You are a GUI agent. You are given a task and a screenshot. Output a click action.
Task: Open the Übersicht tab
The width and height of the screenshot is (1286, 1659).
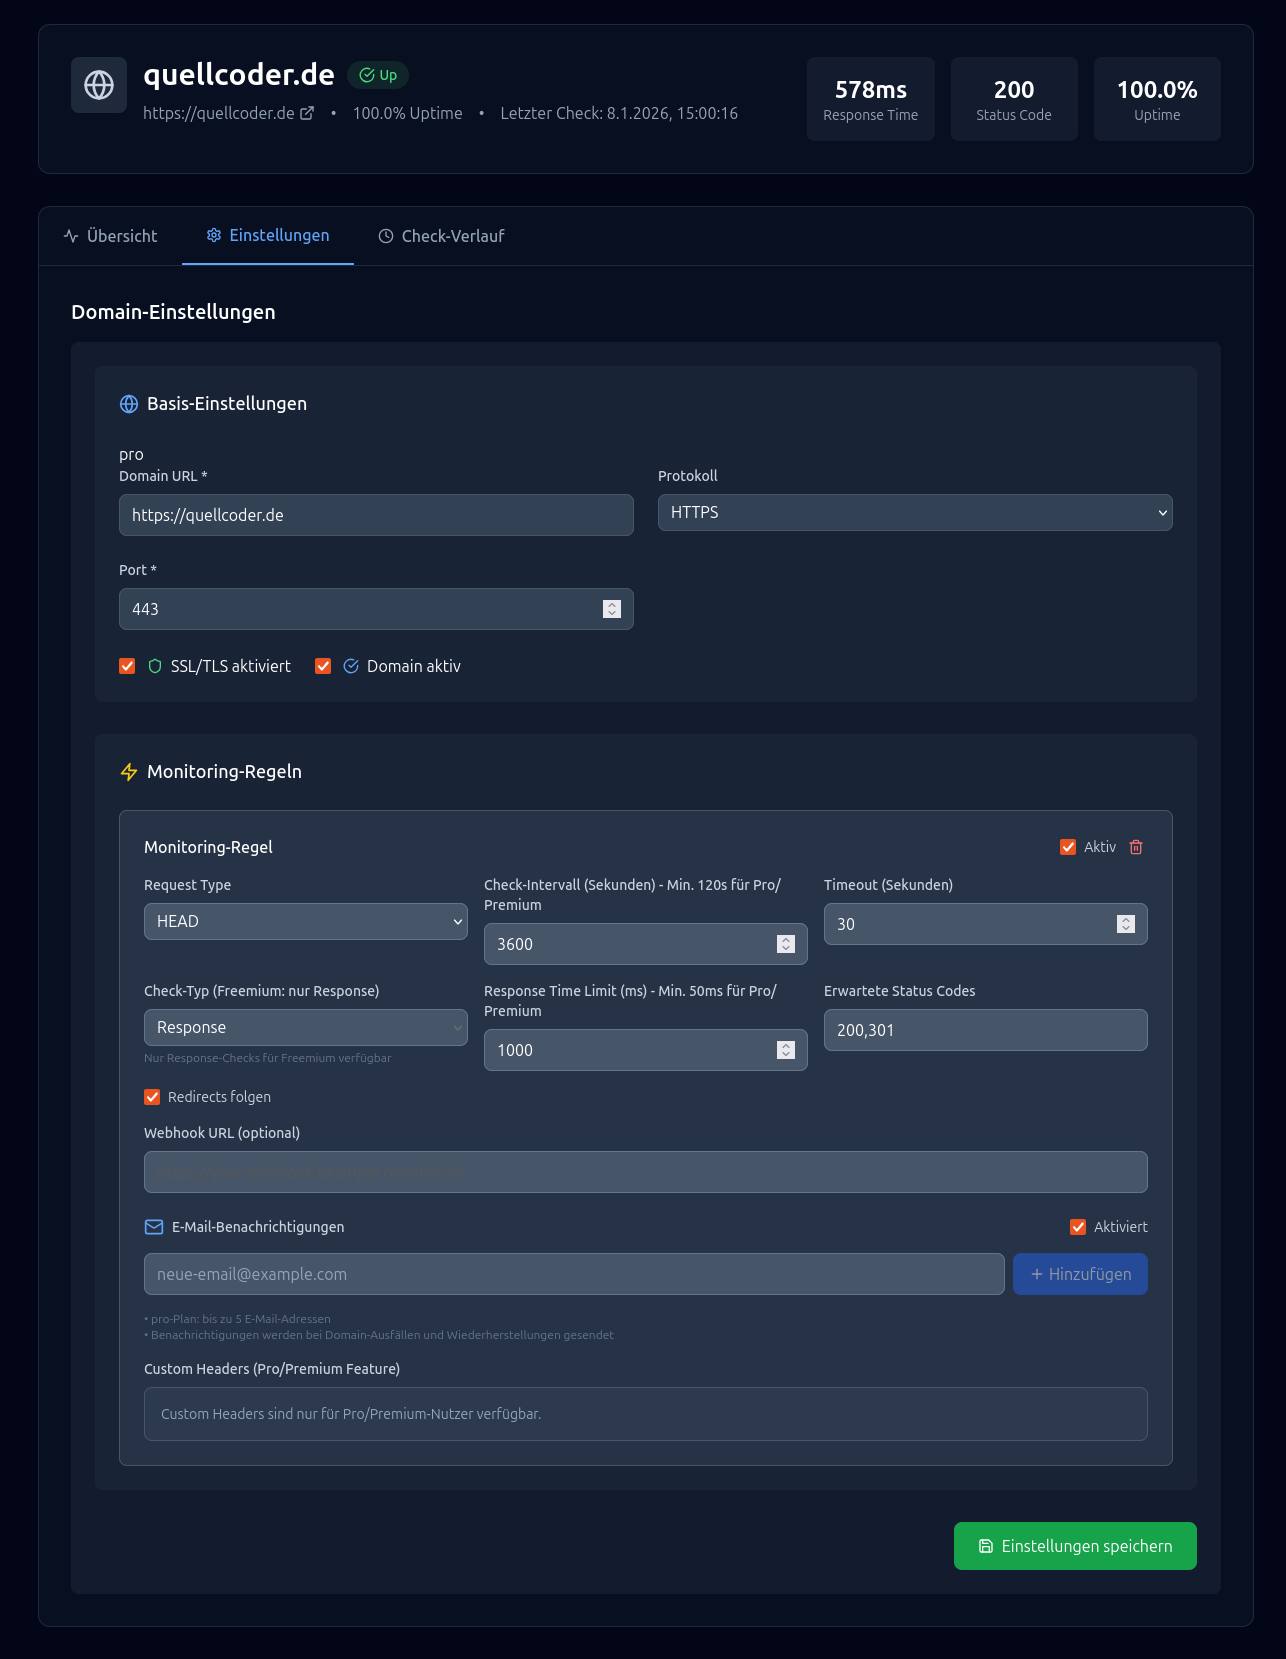(110, 236)
